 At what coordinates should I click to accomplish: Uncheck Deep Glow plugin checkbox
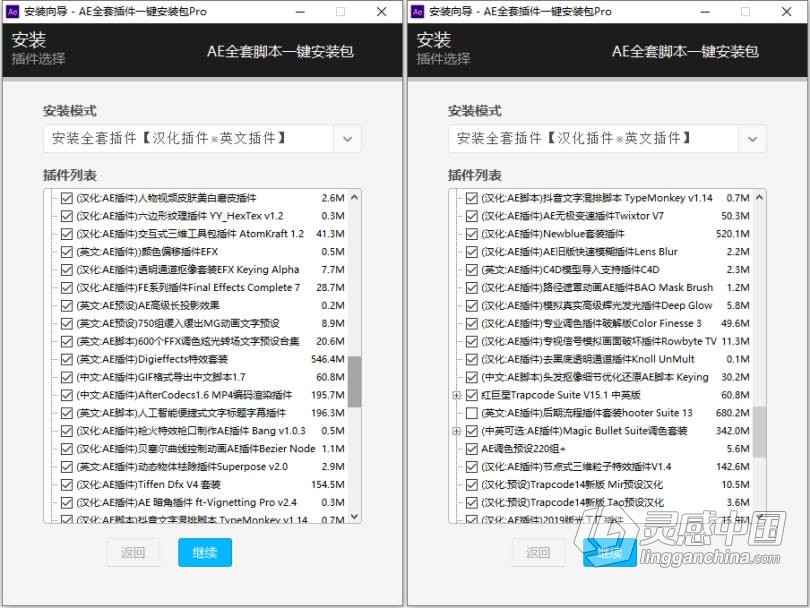pos(472,305)
